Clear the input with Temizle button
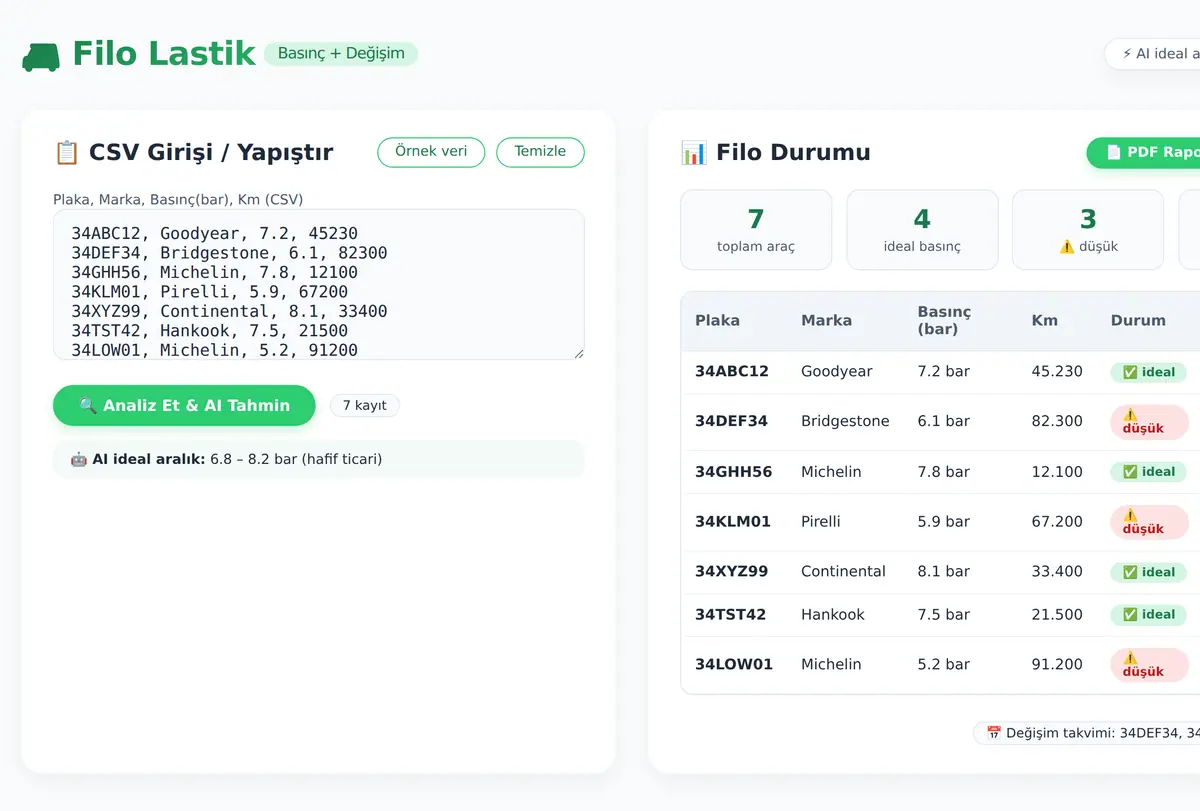Screen dimensions: 1200x811 [x=540, y=152]
